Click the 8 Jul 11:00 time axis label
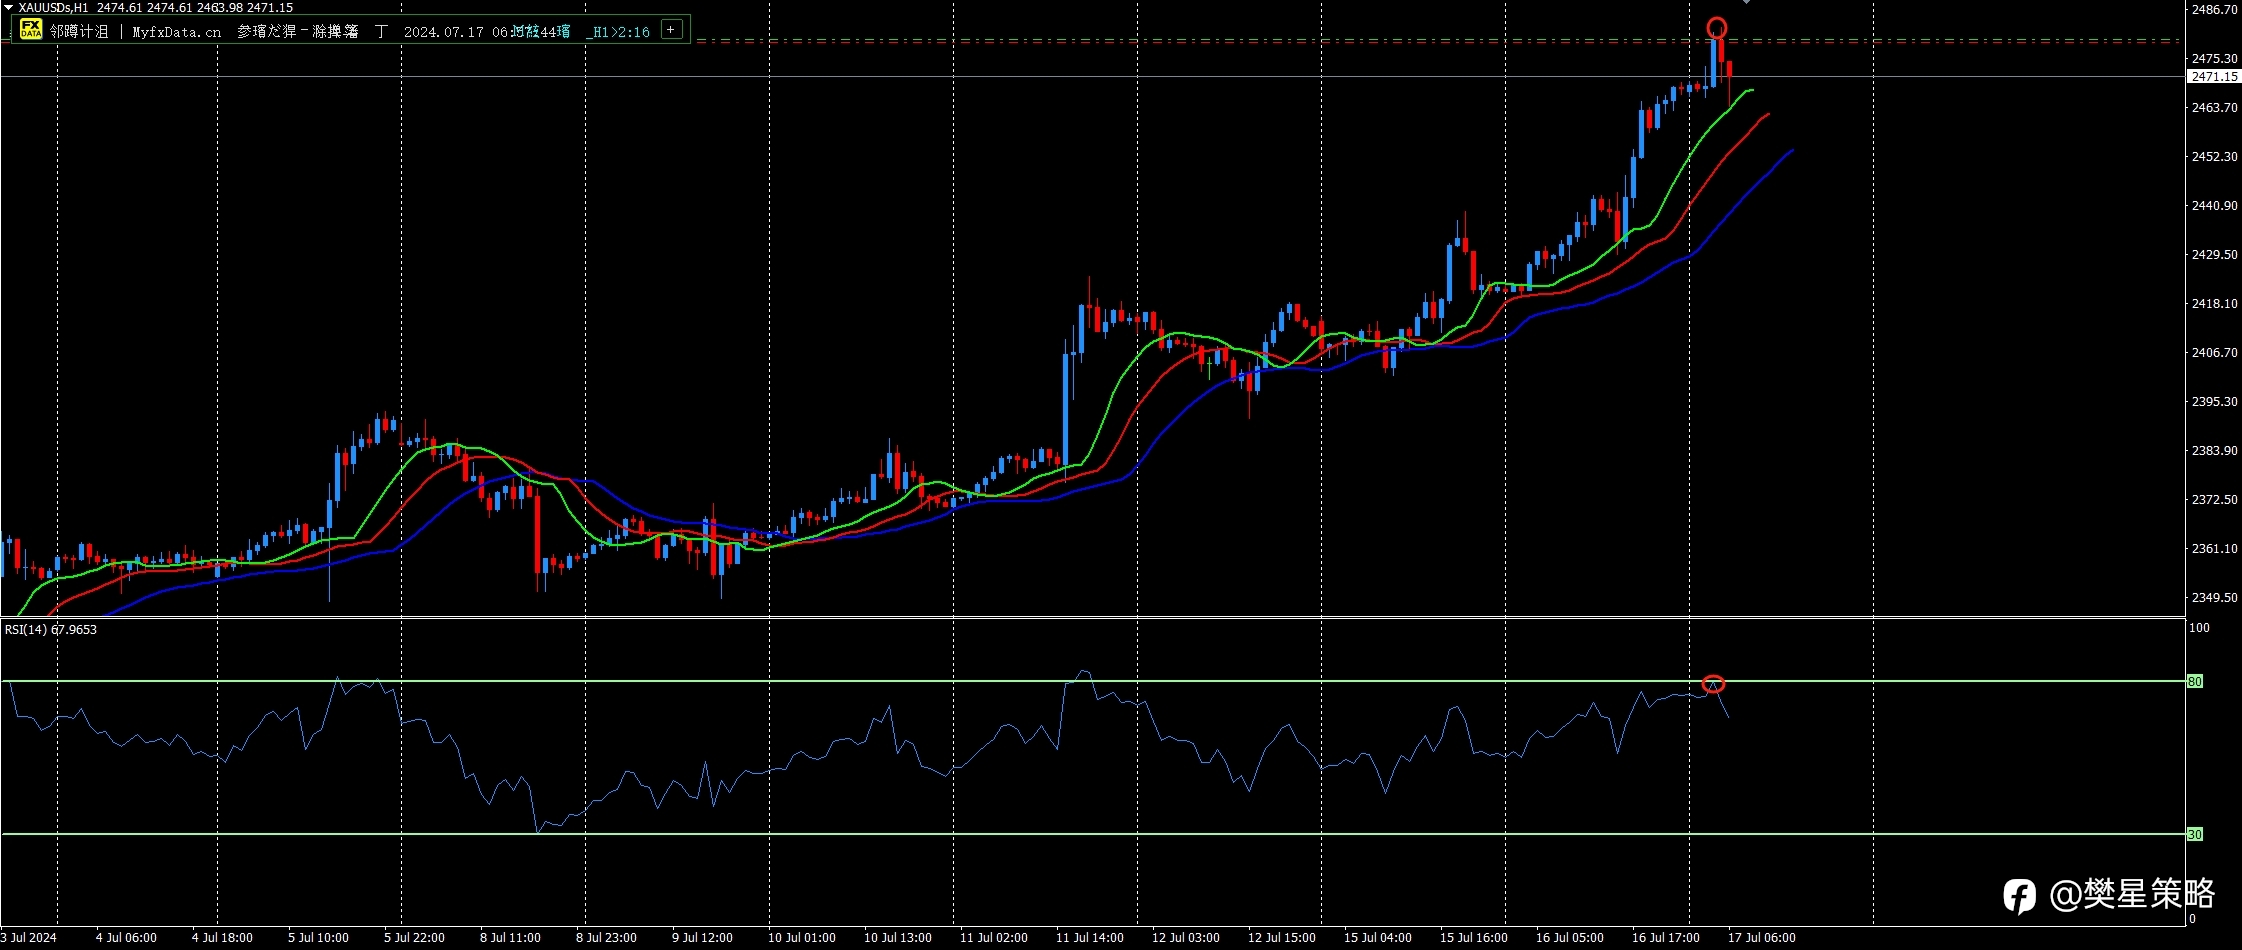The width and height of the screenshot is (2242, 950). [x=510, y=938]
